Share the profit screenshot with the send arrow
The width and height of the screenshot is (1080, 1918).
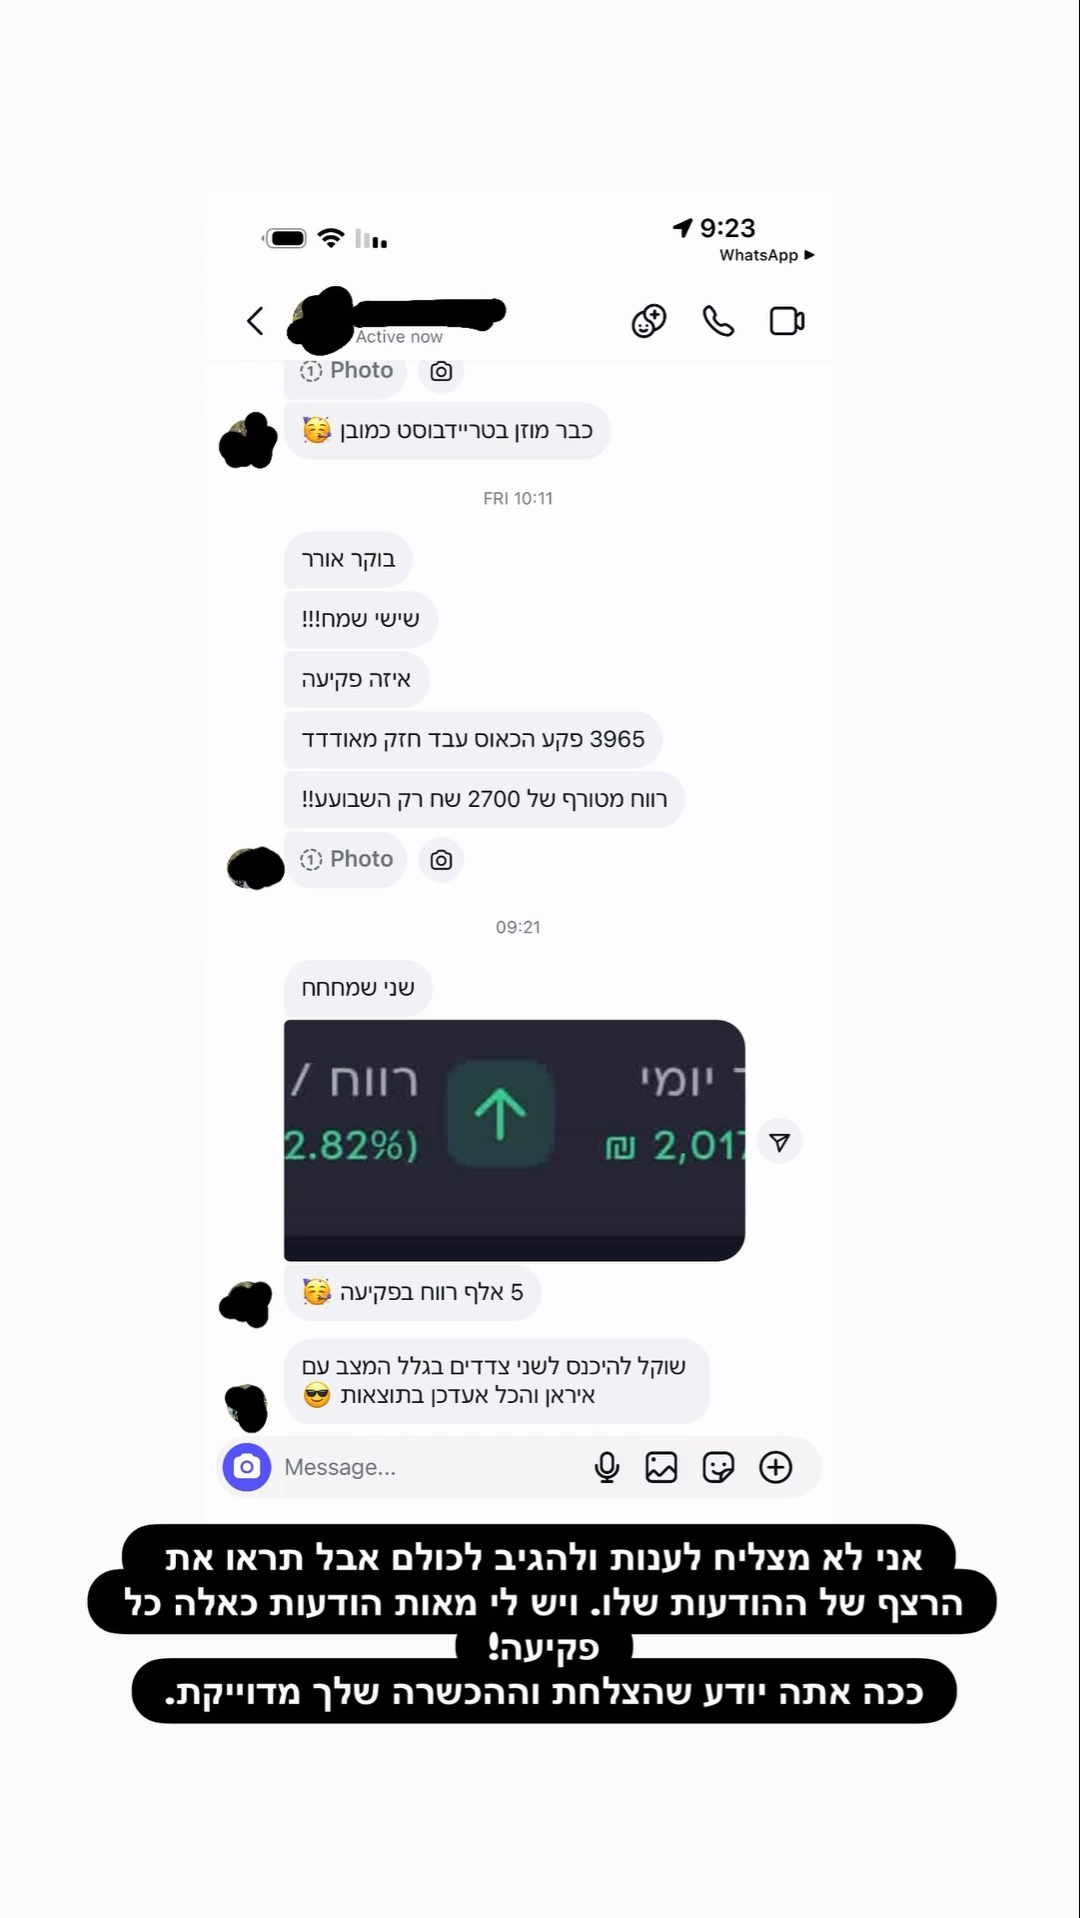(x=780, y=1142)
